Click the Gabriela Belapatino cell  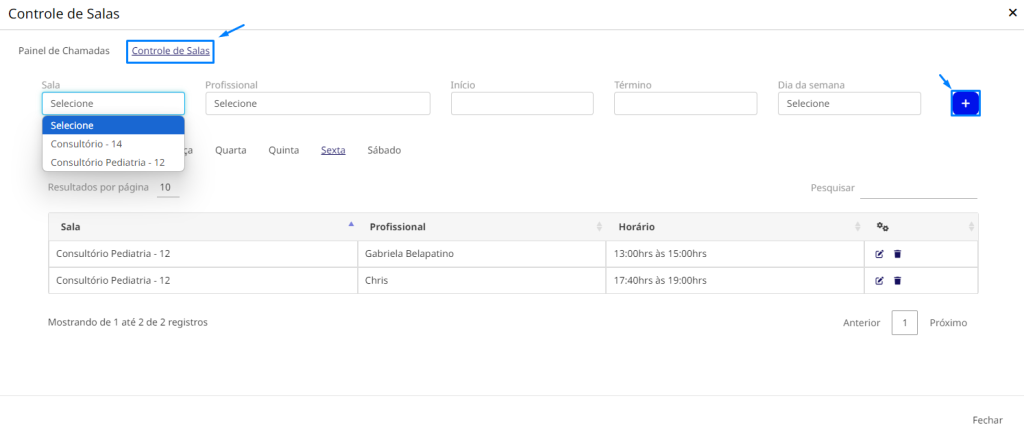pos(482,254)
